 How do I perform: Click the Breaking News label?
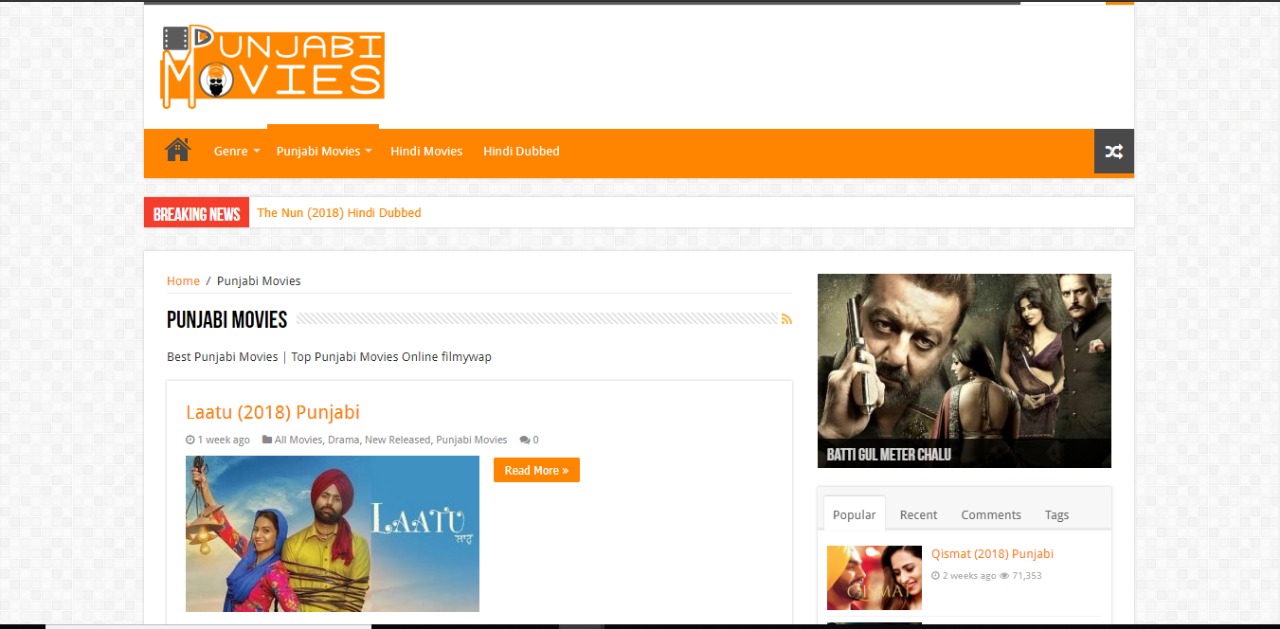[x=196, y=212]
